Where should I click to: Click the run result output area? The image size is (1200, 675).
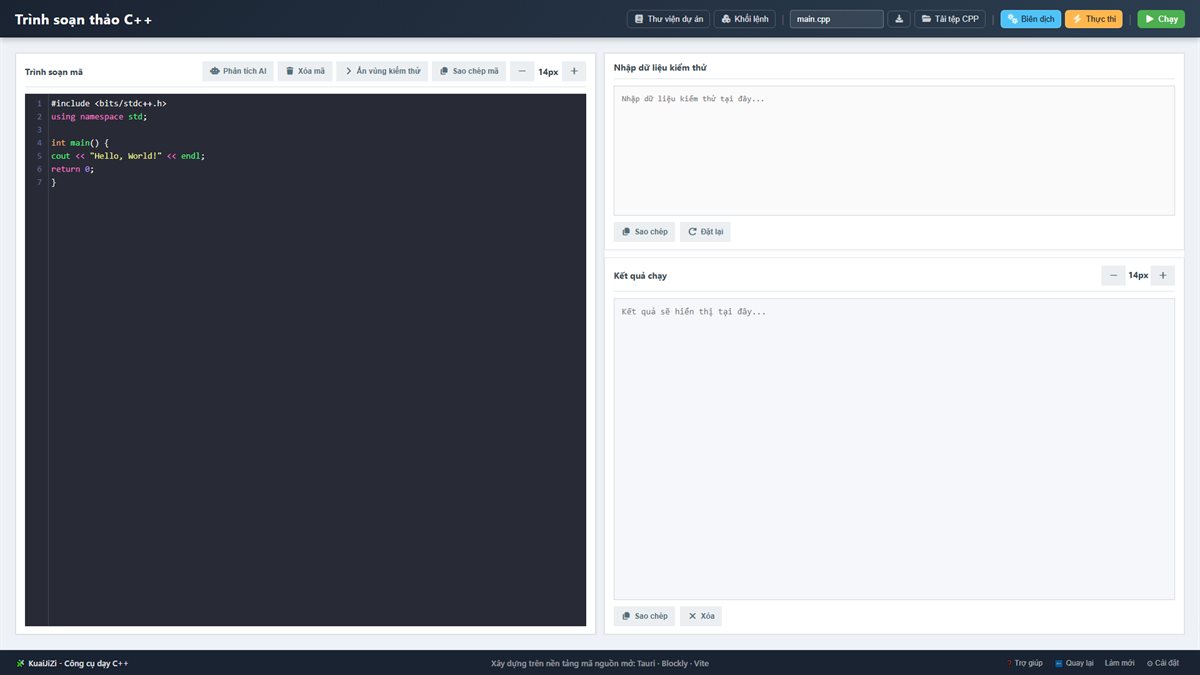click(894, 449)
